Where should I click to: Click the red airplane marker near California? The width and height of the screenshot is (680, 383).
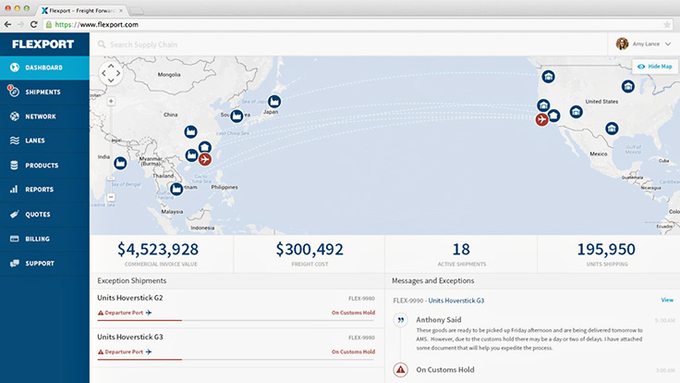pyautogui.click(x=542, y=119)
